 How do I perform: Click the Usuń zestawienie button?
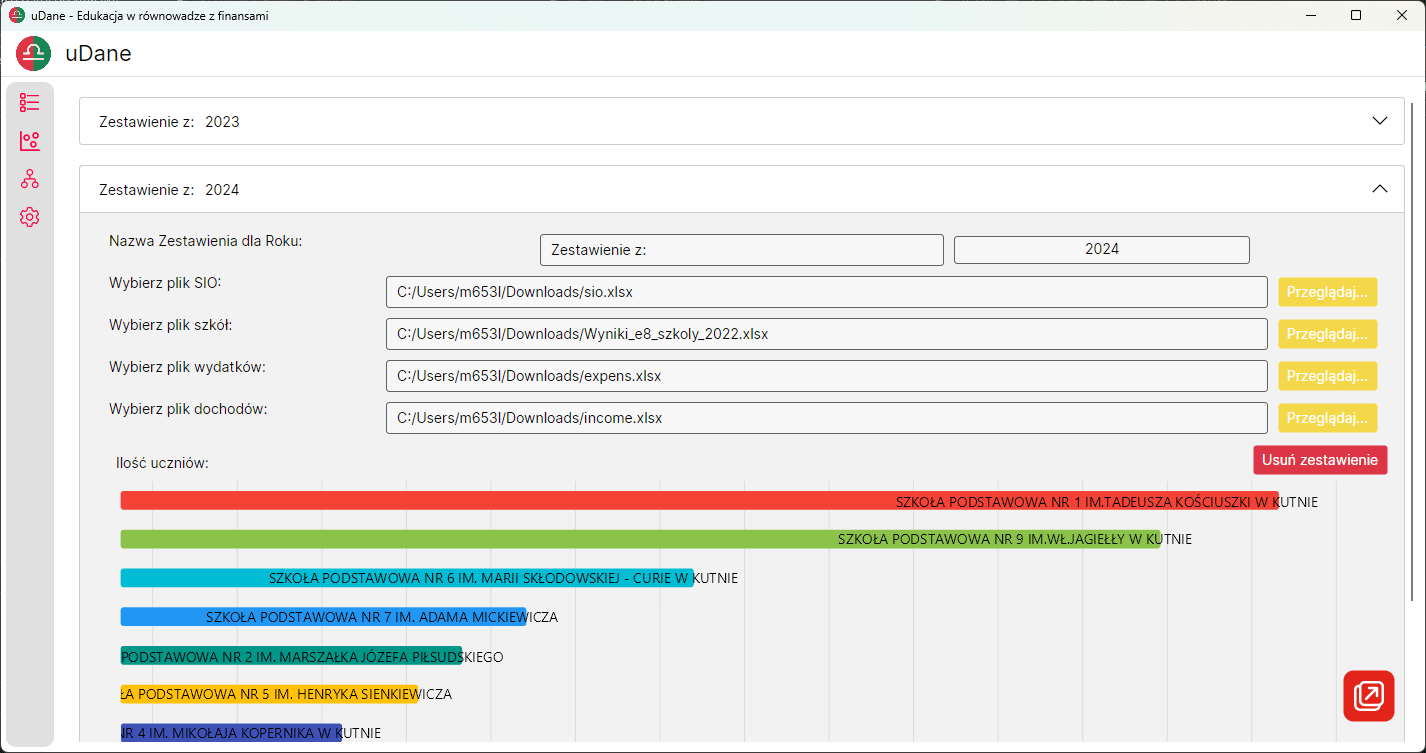coord(1320,460)
